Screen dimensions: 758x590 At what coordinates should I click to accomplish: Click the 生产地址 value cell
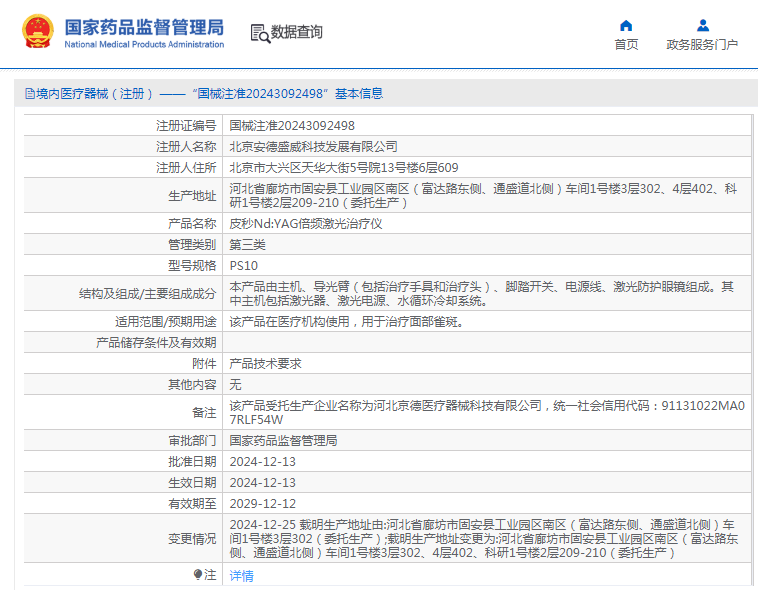coord(486,195)
